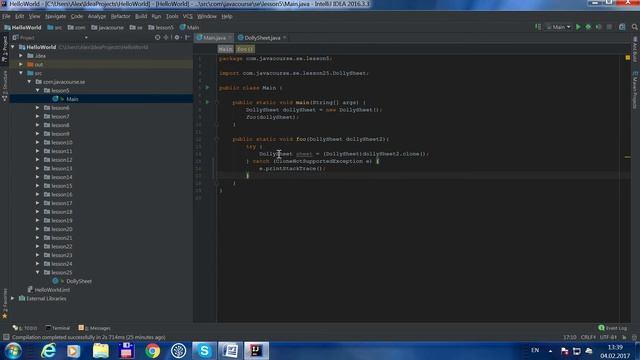Click the Main breadcrumb in navigation bar
Image resolution: width=640 pixels, height=360 pixels.
pos(189,27)
